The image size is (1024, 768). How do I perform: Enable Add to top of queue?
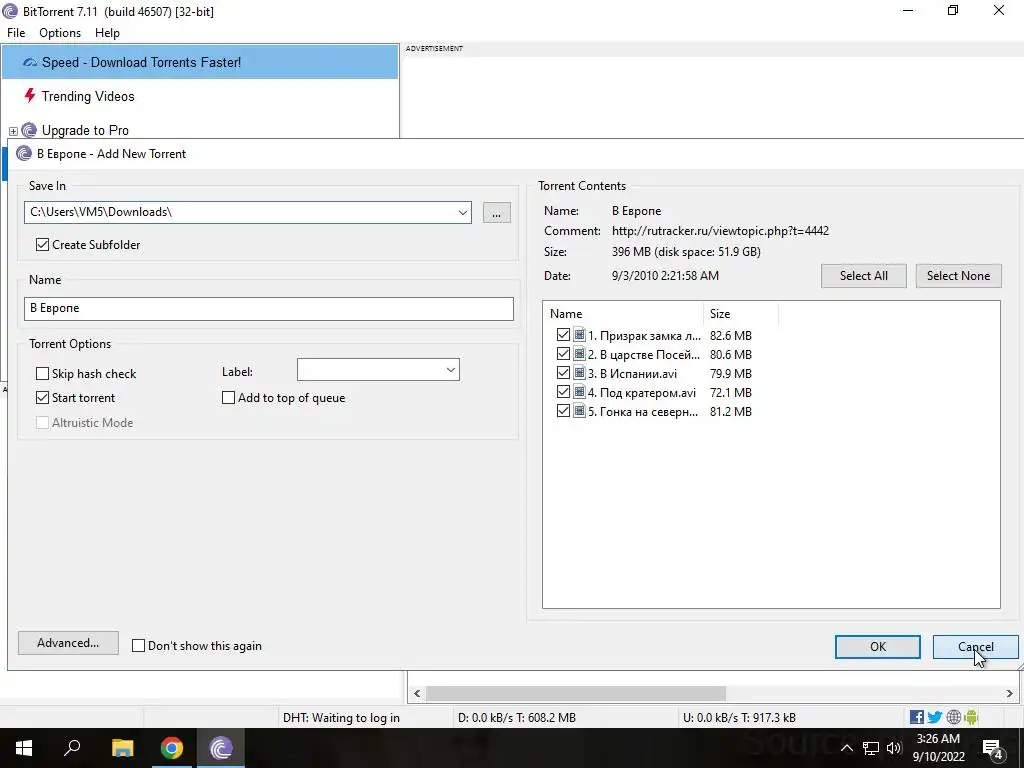click(229, 397)
